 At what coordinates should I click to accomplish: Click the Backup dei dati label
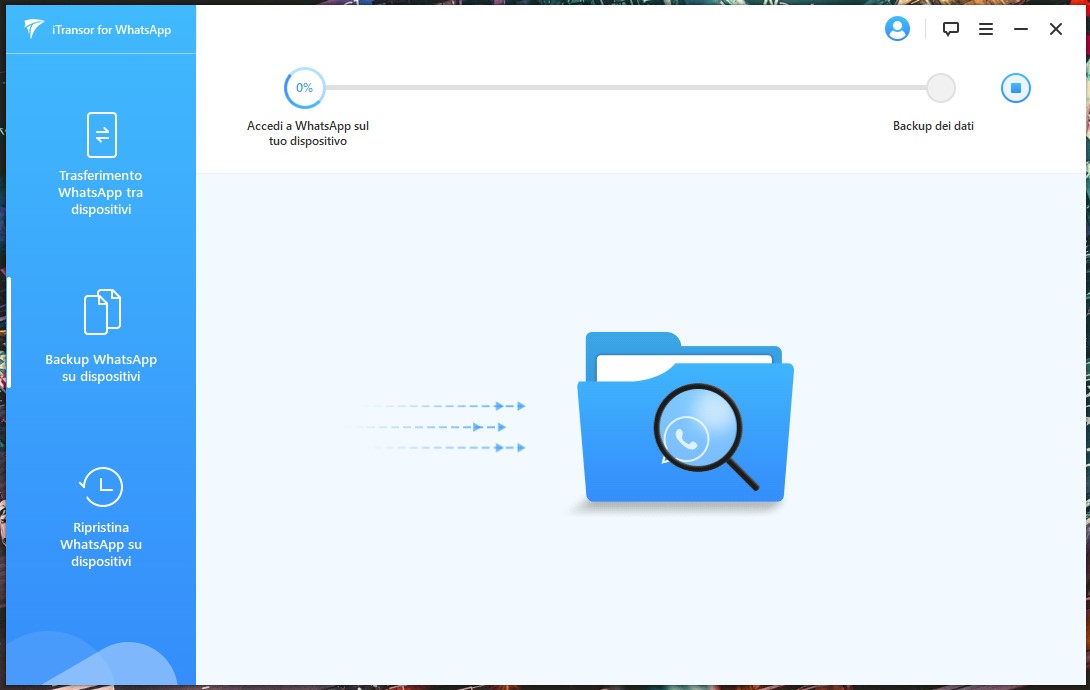(x=933, y=126)
